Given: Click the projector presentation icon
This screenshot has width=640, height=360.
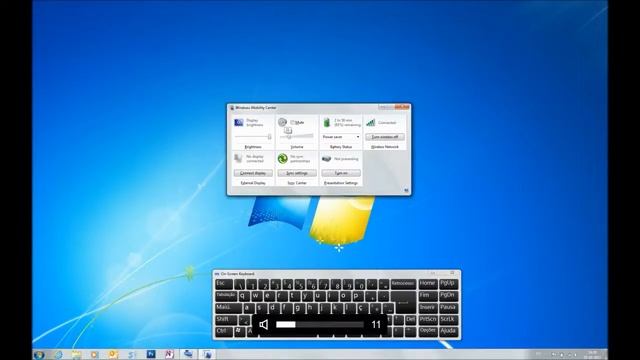Looking at the screenshot, I should [327, 158].
